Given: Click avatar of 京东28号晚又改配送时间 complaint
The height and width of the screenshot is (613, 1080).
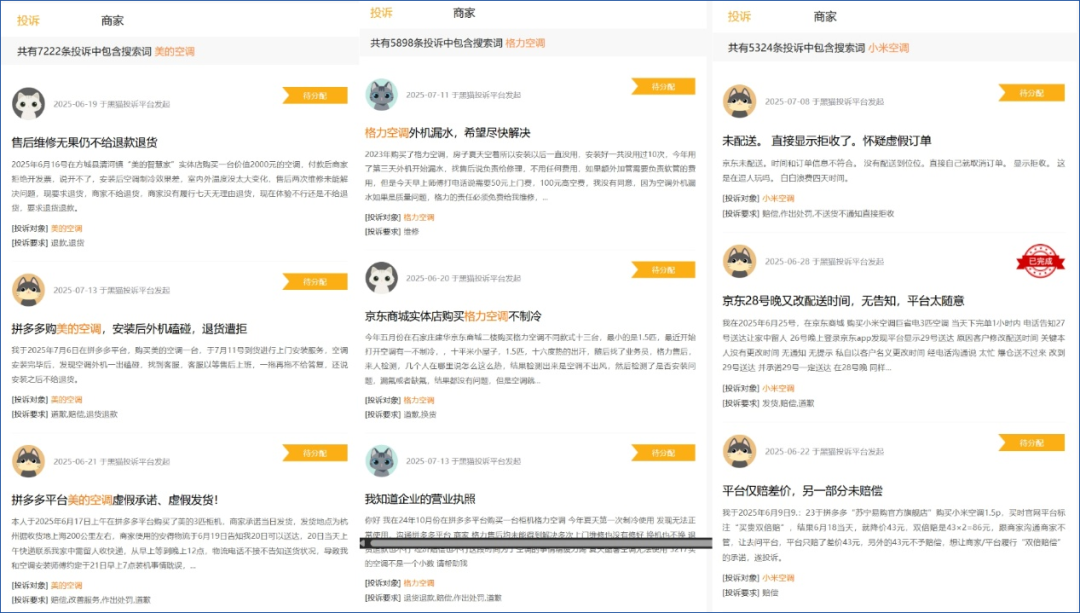Looking at the screenshot, I should pyautogui.click(x=739, y=262).
